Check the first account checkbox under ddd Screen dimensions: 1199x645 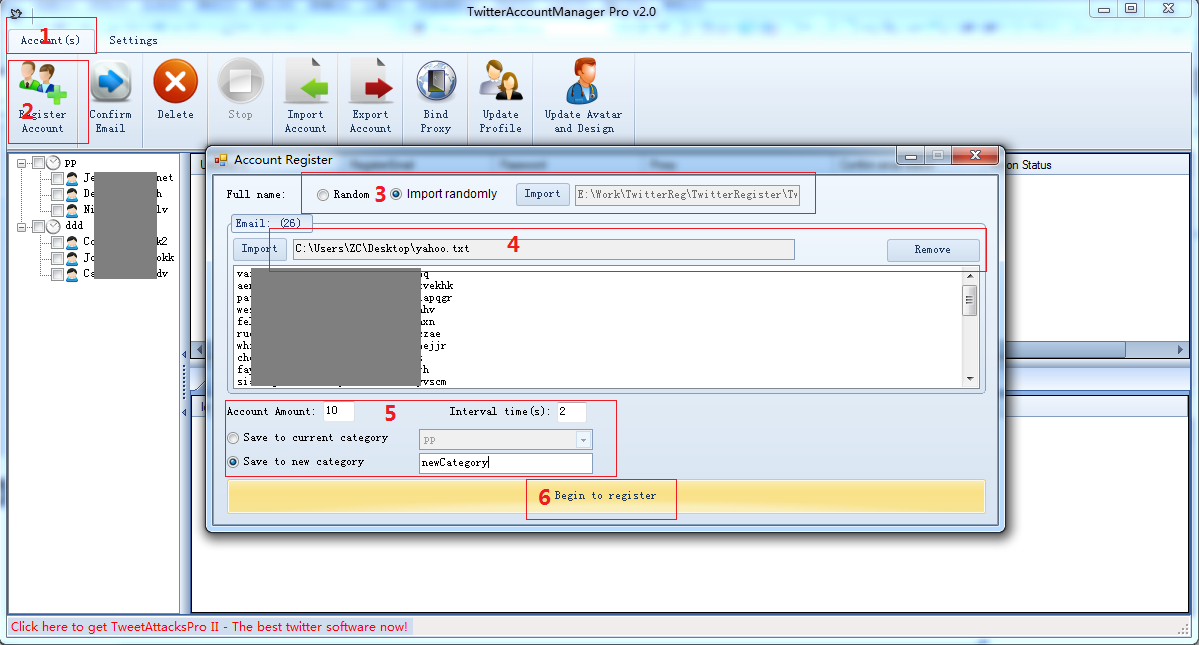click(x=57, y=242)
